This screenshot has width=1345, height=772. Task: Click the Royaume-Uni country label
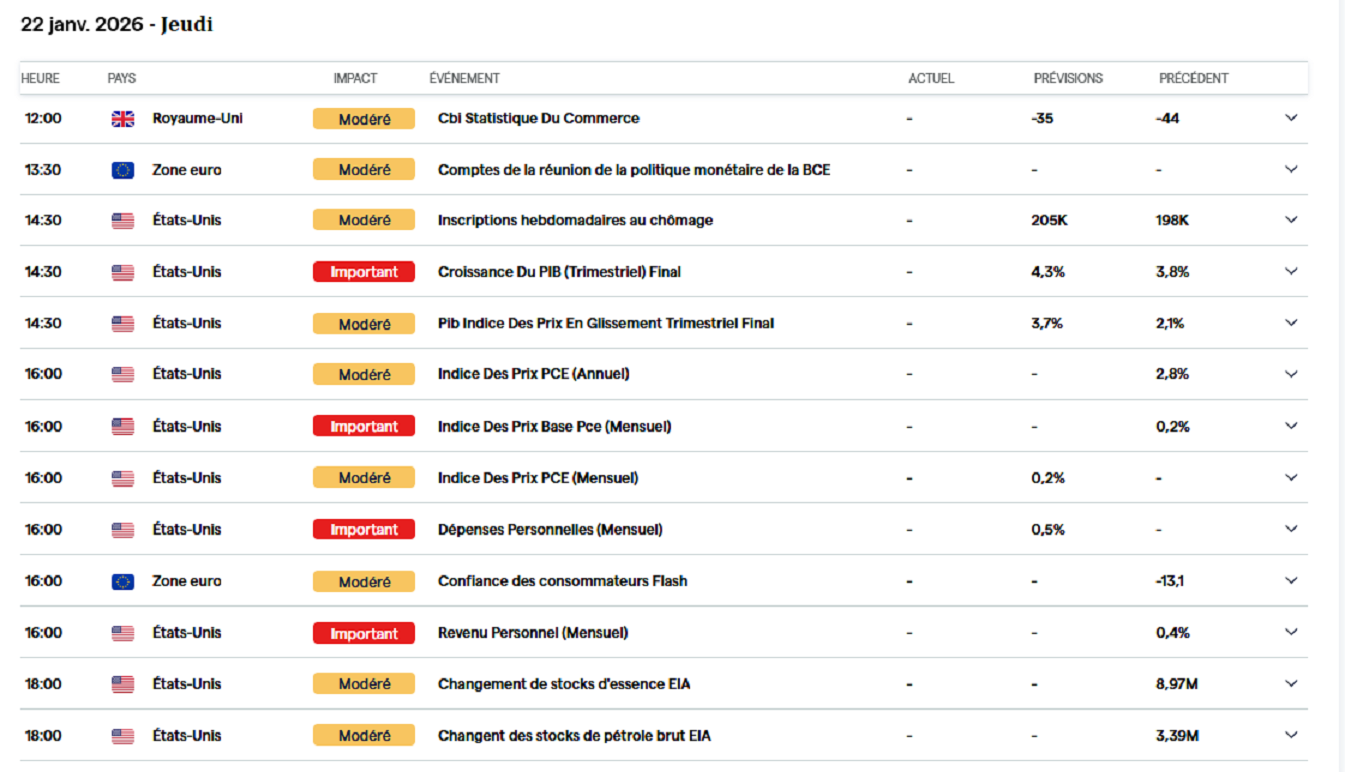pos(197,118)
